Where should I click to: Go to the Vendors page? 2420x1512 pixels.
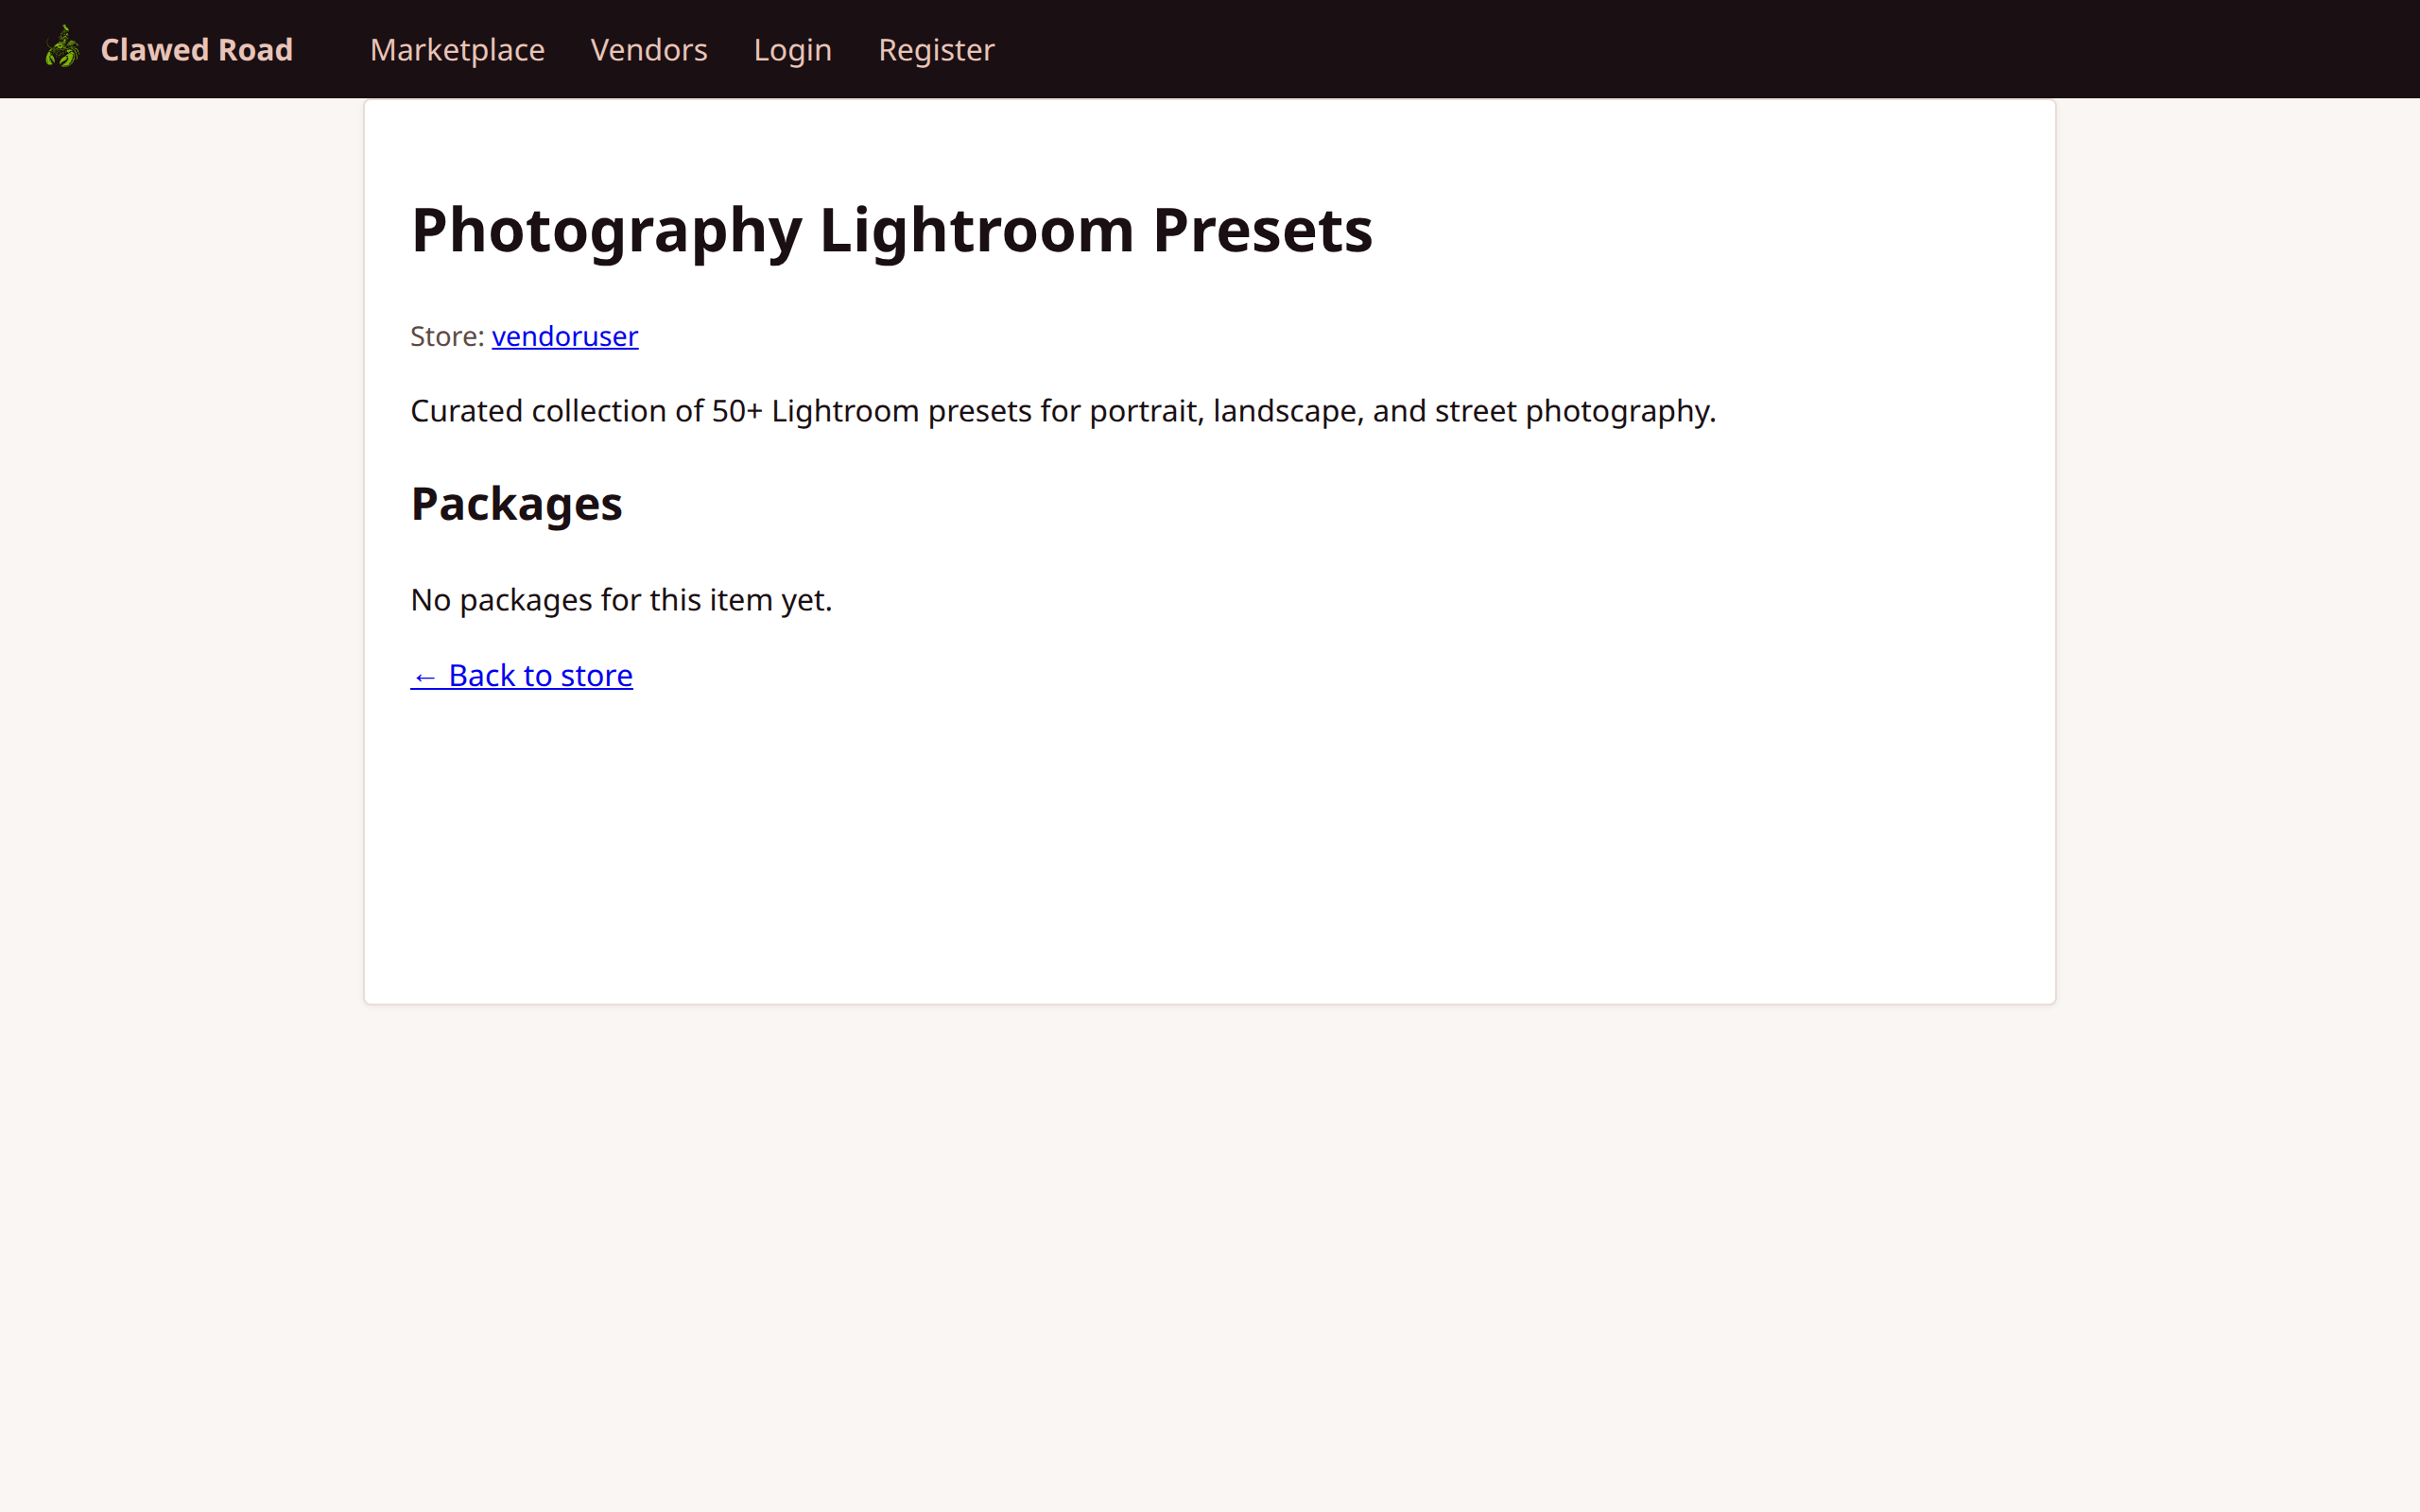pos(648,50)
